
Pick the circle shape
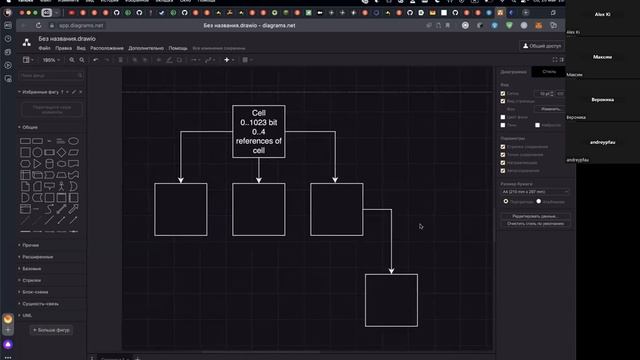point(37,153)
